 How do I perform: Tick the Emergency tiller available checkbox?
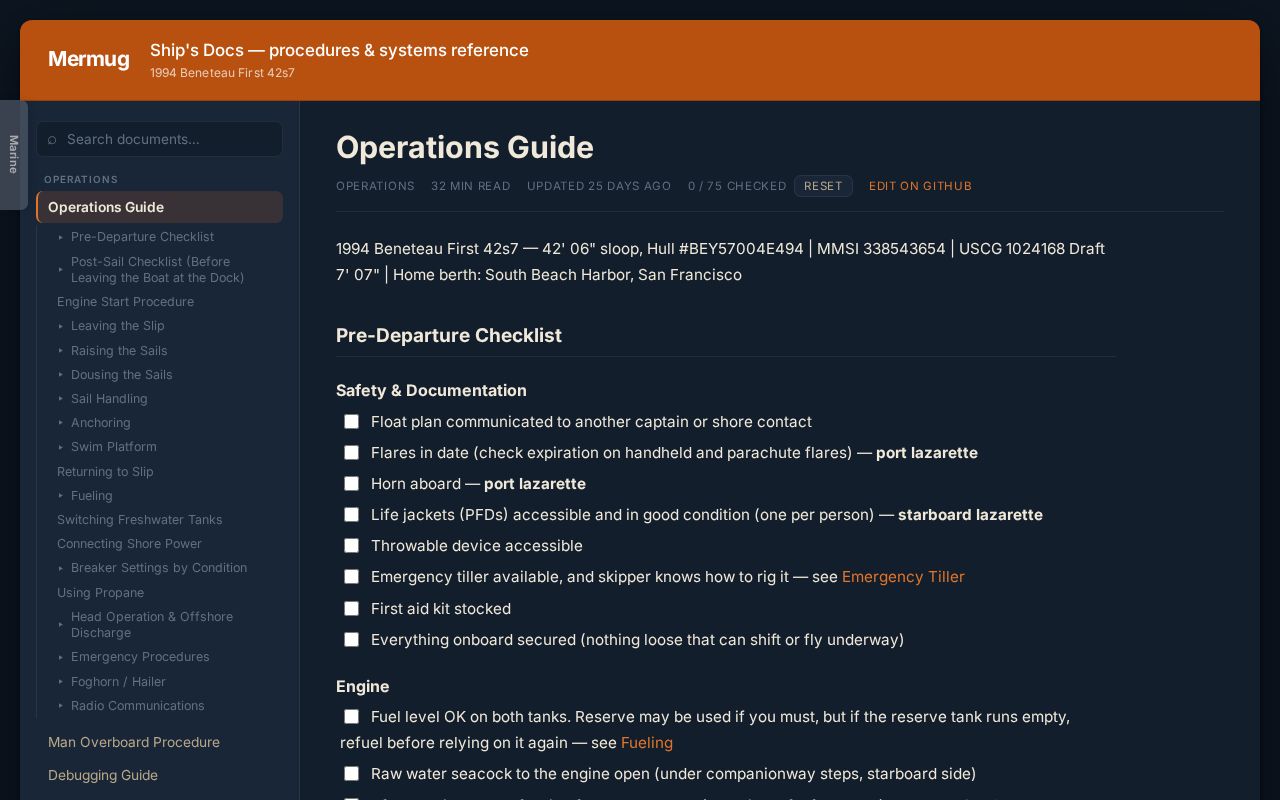click(x=351, y=577)
